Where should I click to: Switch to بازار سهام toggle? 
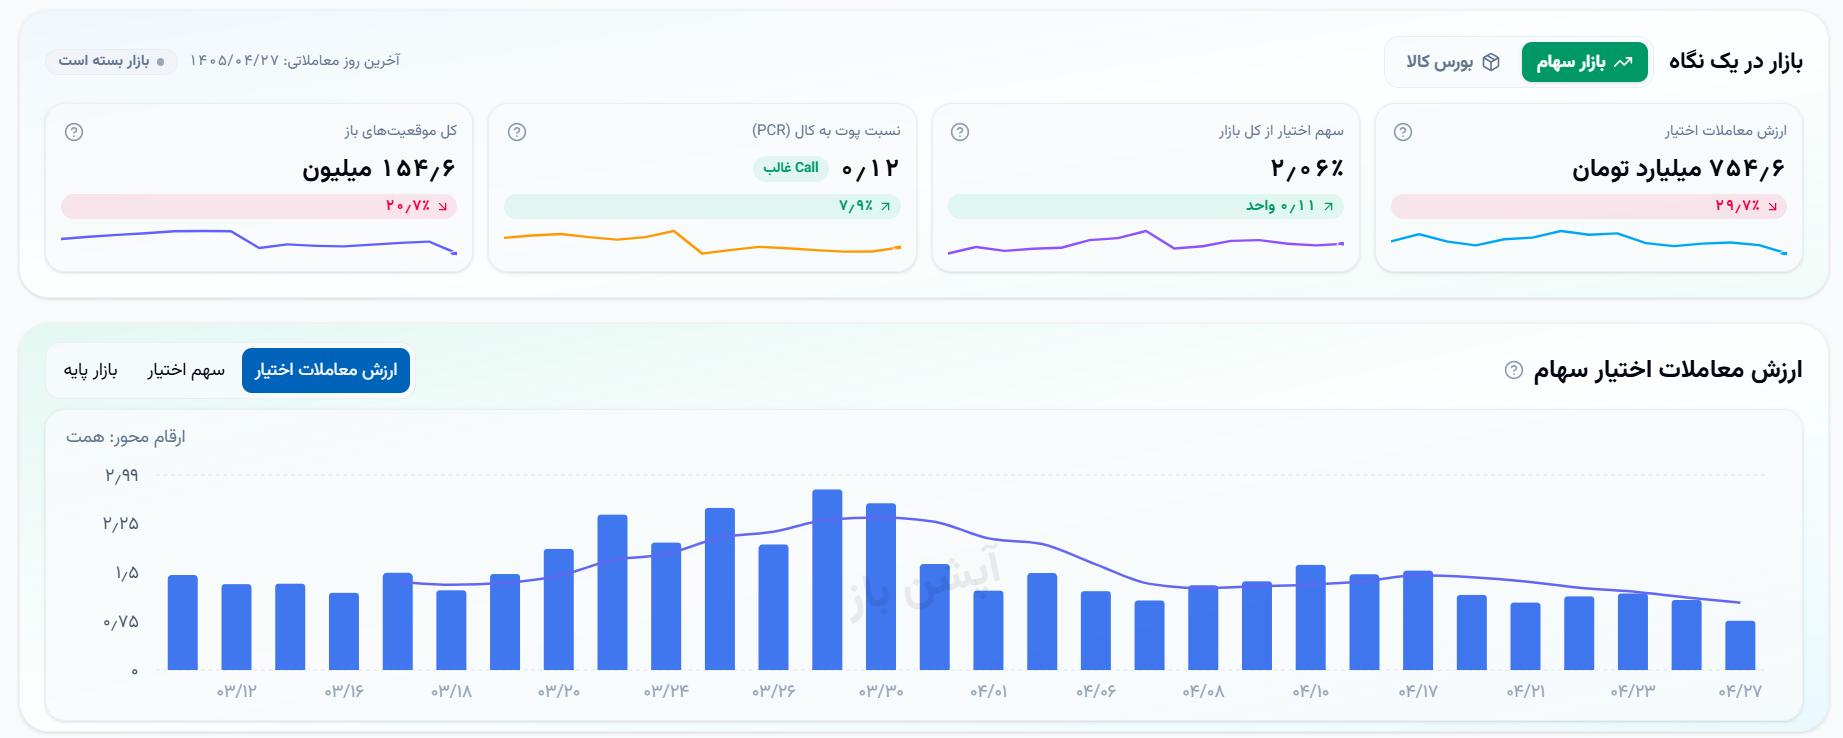[1585, 62]
